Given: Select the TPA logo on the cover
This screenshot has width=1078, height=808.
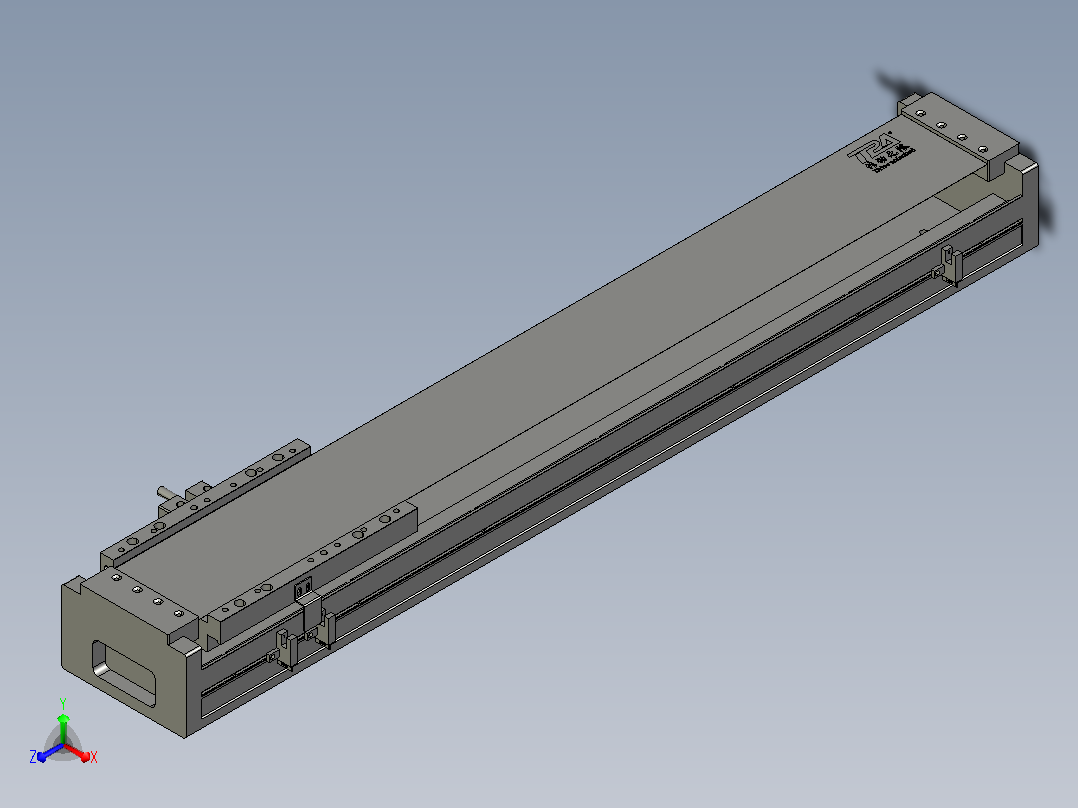Looking at the screenshot, I should (882, 153).
